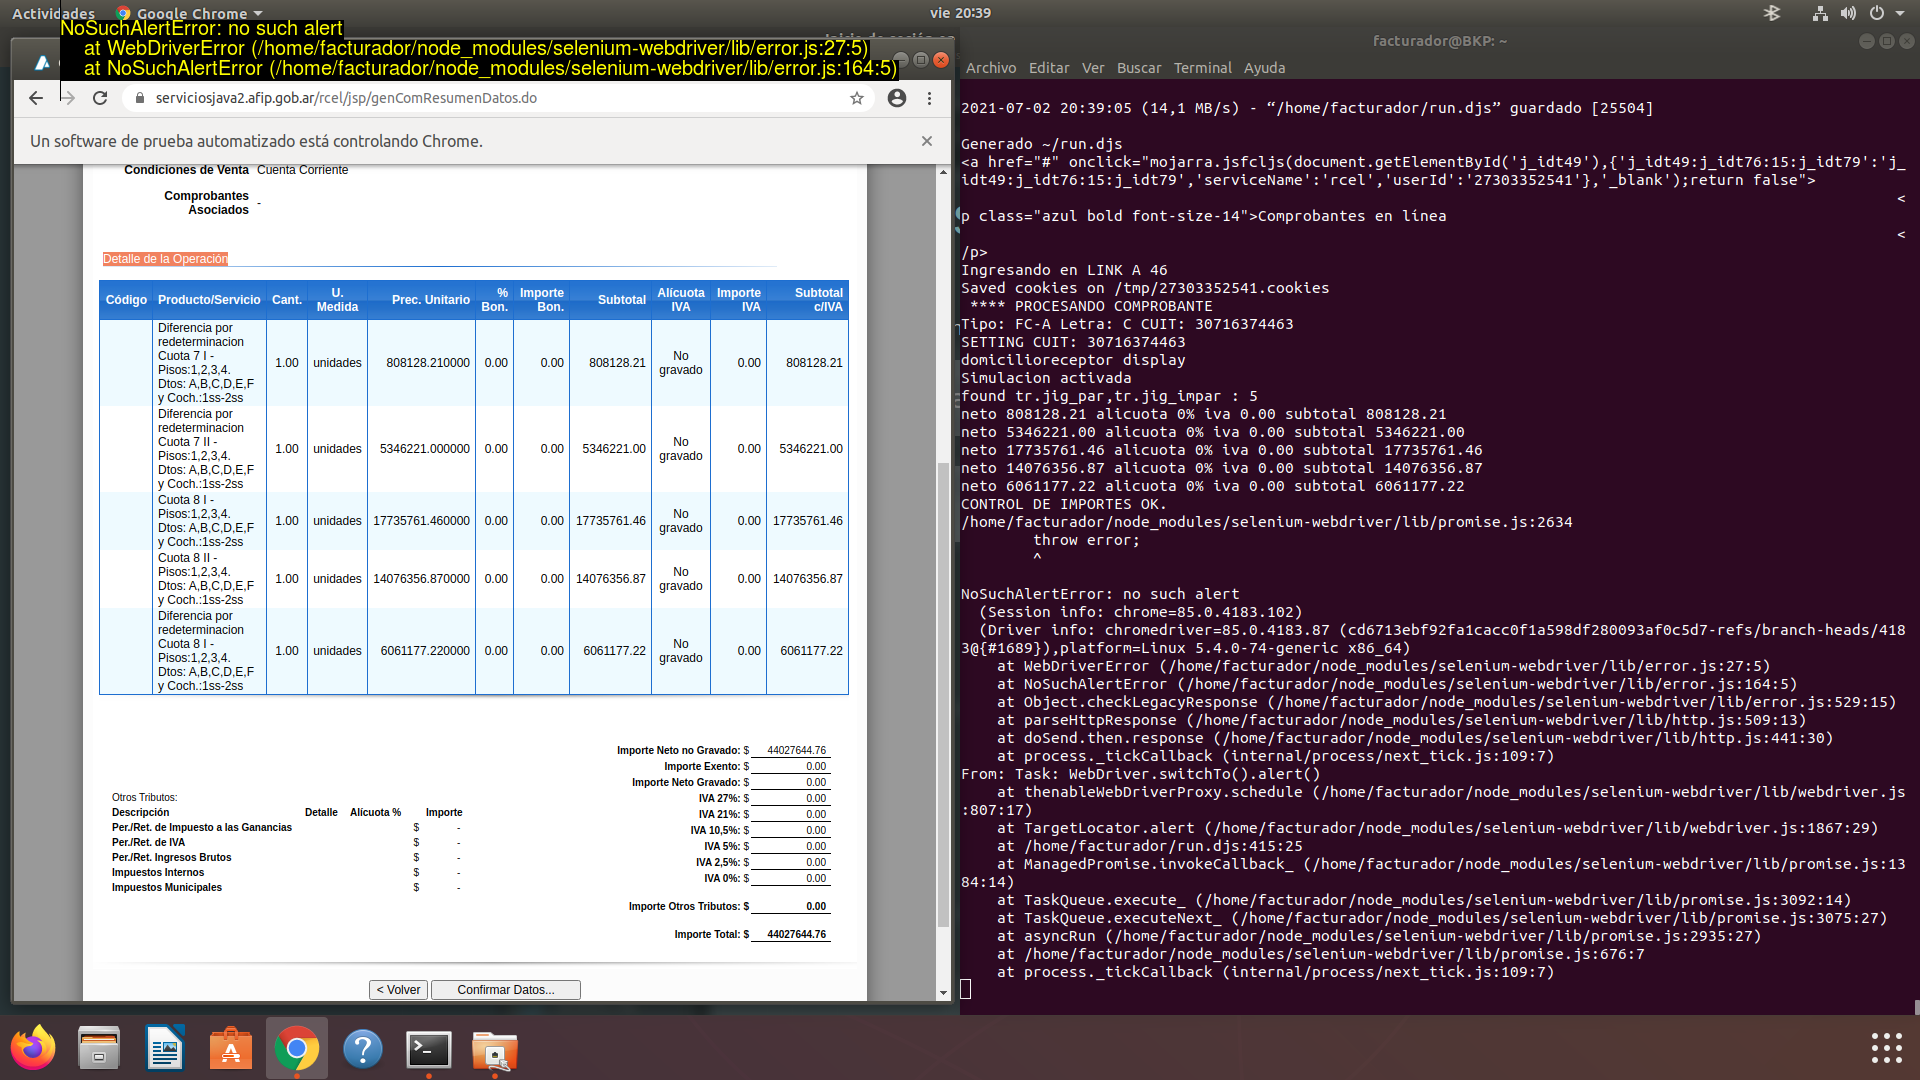Image resolution: width=1920 pixels, height=1080 pixels.
Task: Open the Ver menu in the terminal
Action: click(1093, 68)
